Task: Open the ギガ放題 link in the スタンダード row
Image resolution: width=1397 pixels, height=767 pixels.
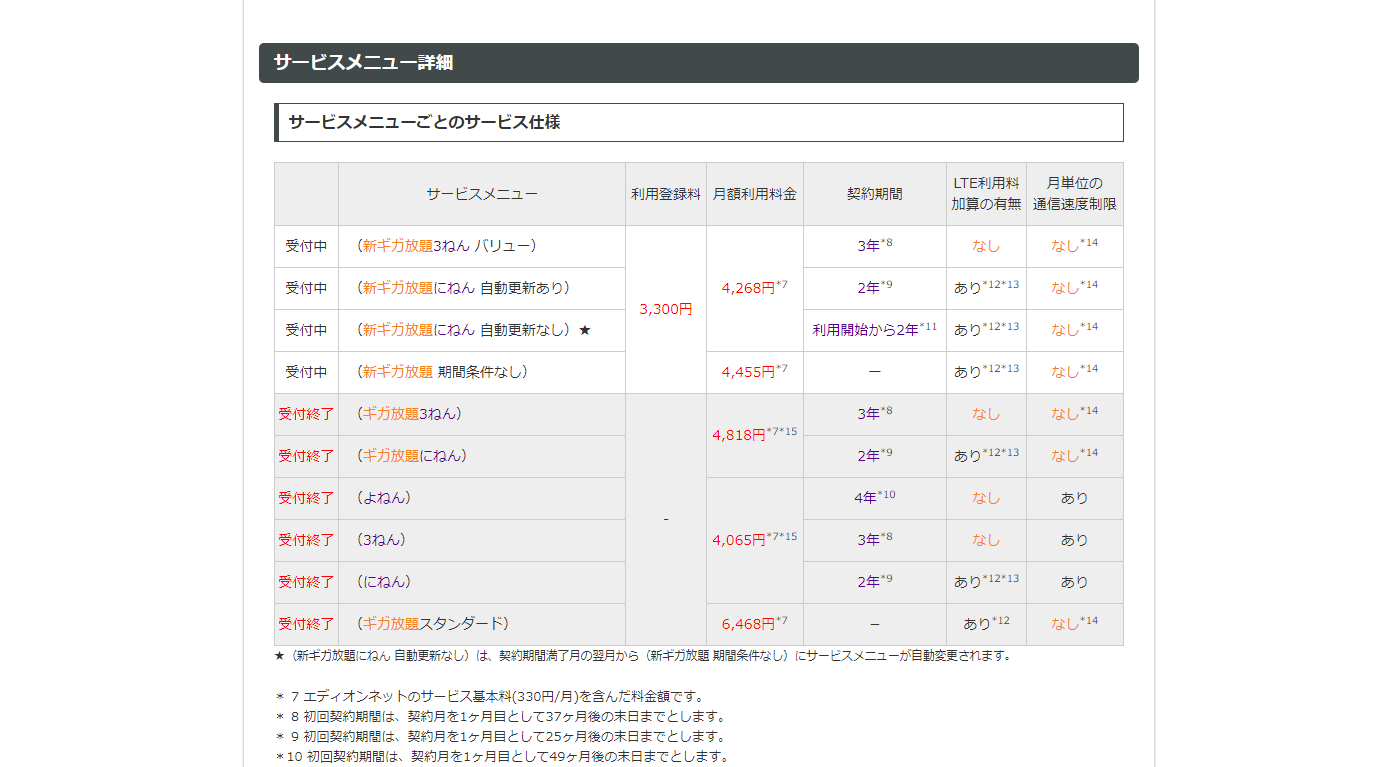Action: (391, 624)
